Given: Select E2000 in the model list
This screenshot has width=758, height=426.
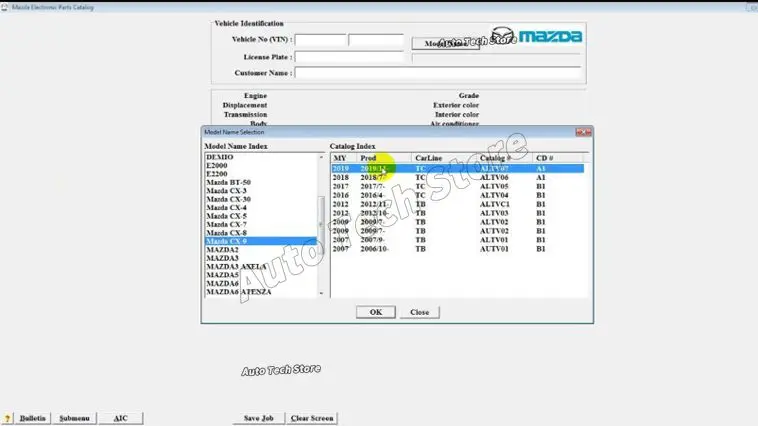Looking at the screenshot, I should (217, 165).
